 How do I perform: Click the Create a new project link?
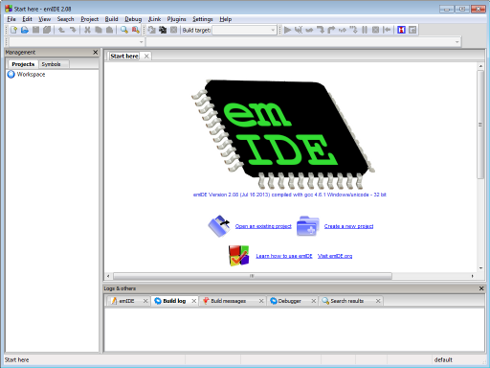[x=349, y=226]
